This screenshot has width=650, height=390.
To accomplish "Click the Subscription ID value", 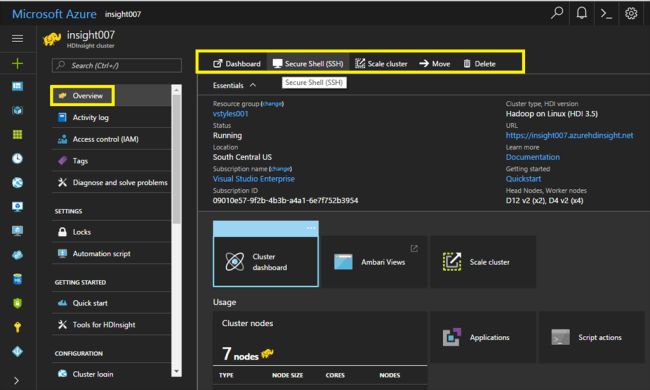I will pos(285,201).
